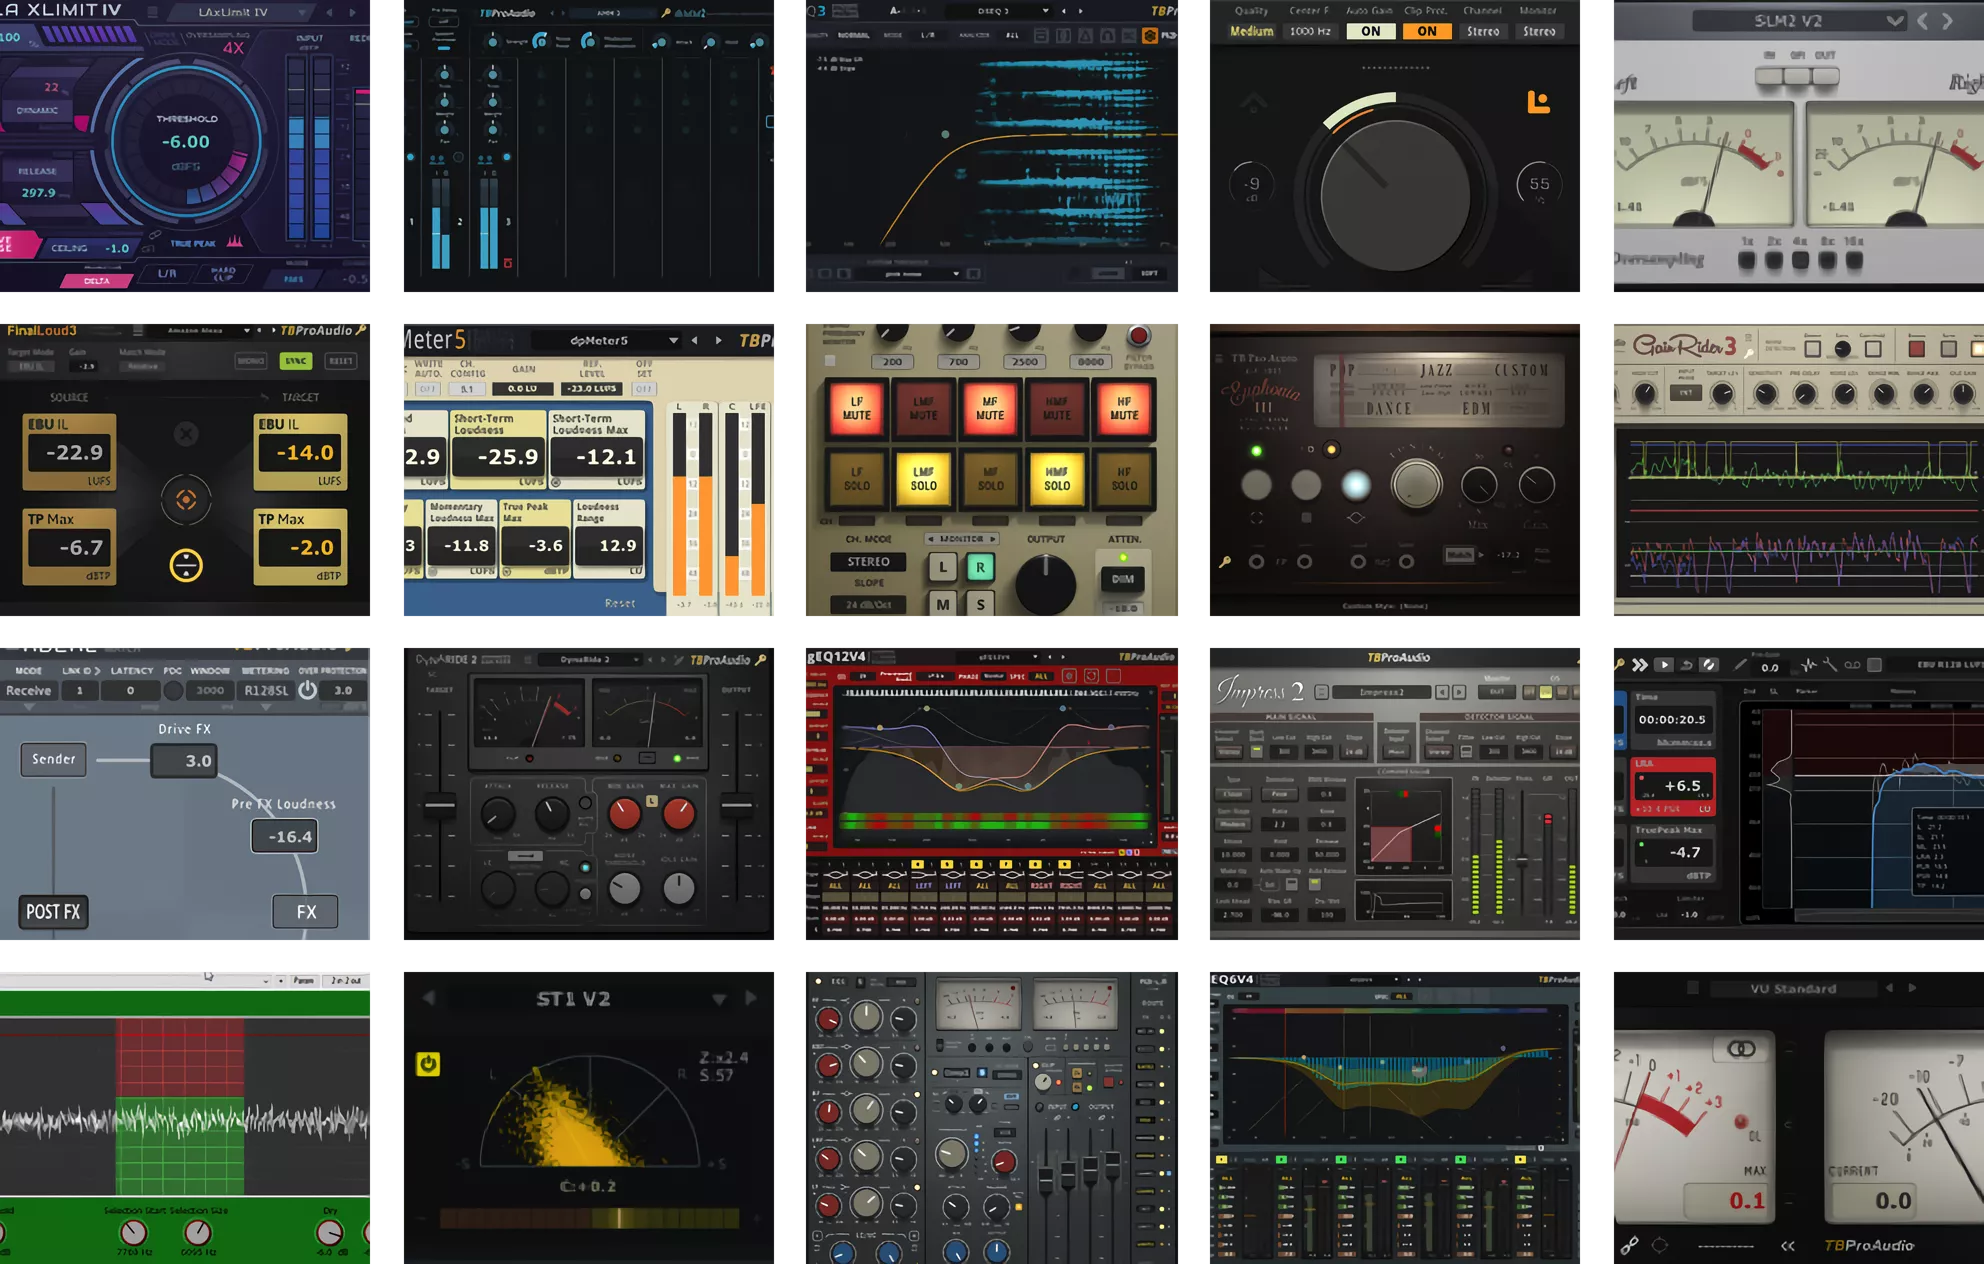Screen dimensions: 1984x1264
Task: Click the double left arrow icon in VU Standard
Action: (x=1788, y=1245)
